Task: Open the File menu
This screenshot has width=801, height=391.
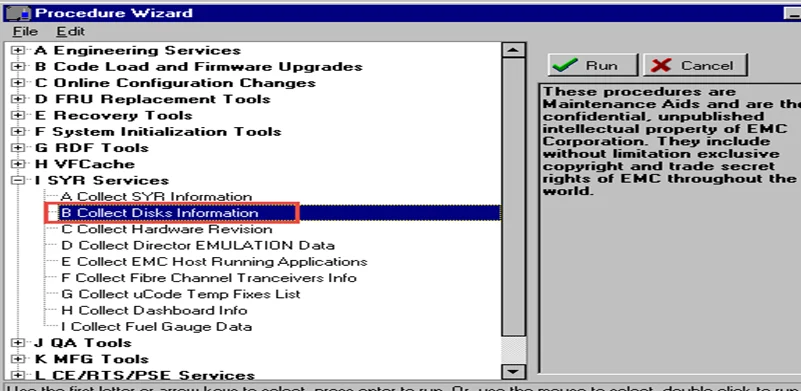Action: pyautogui.click(x=26, y=31)
